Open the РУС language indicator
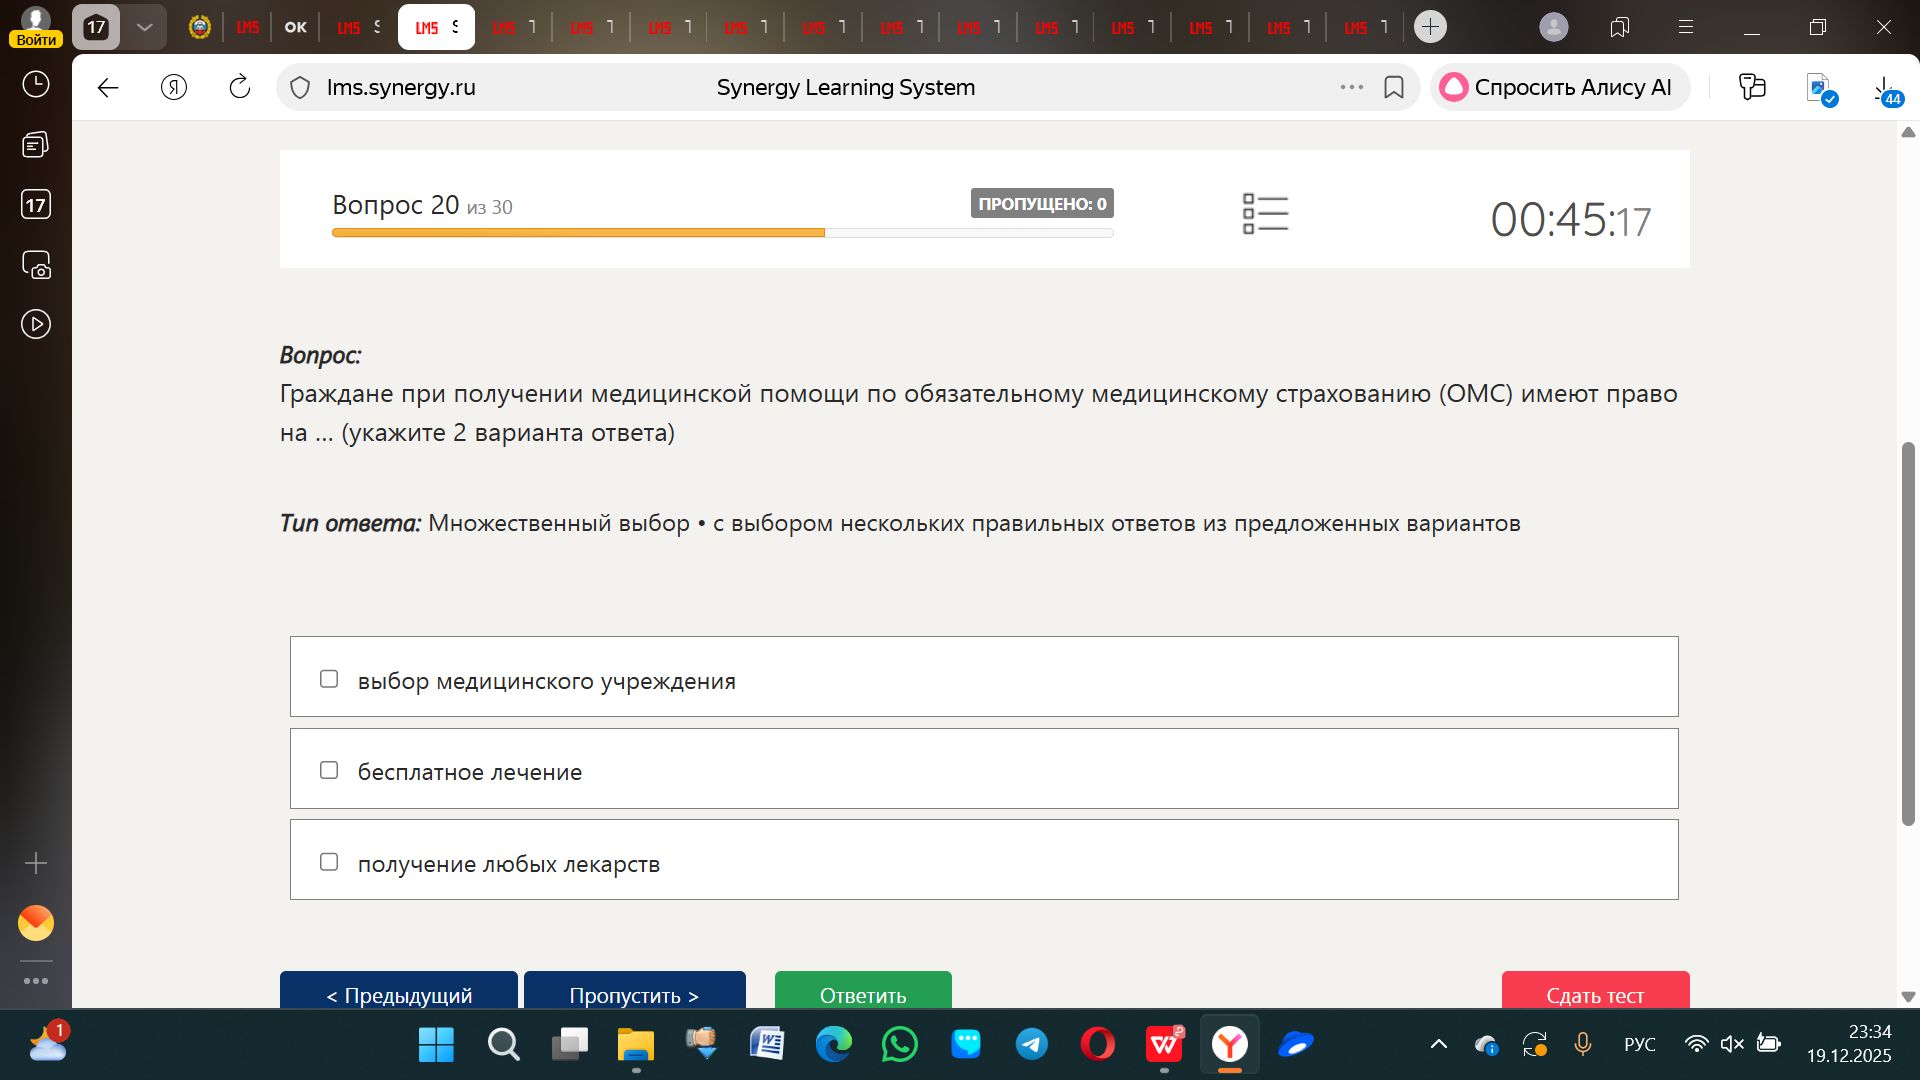This screenshot has height=1080, width=1920. (x=1640, y=1045)
